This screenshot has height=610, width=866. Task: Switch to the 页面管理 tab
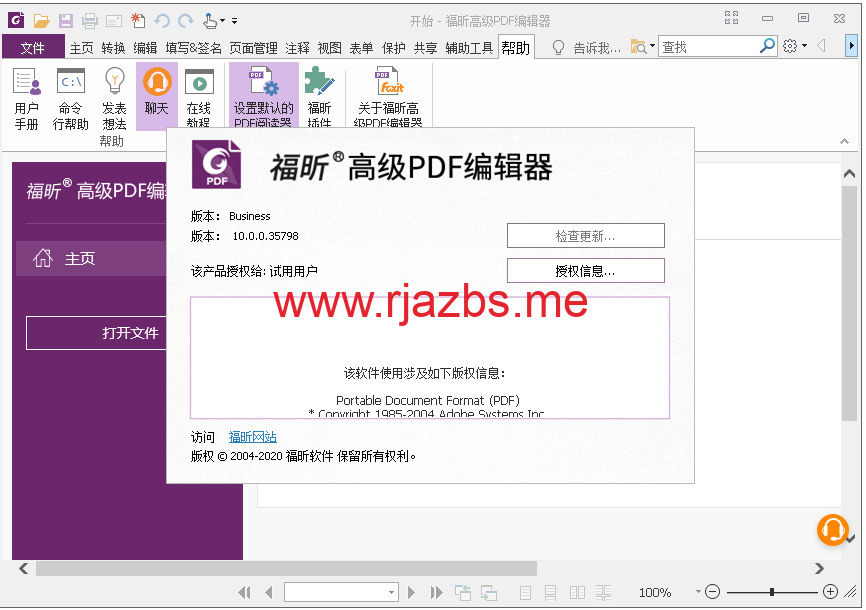point(254,48)
